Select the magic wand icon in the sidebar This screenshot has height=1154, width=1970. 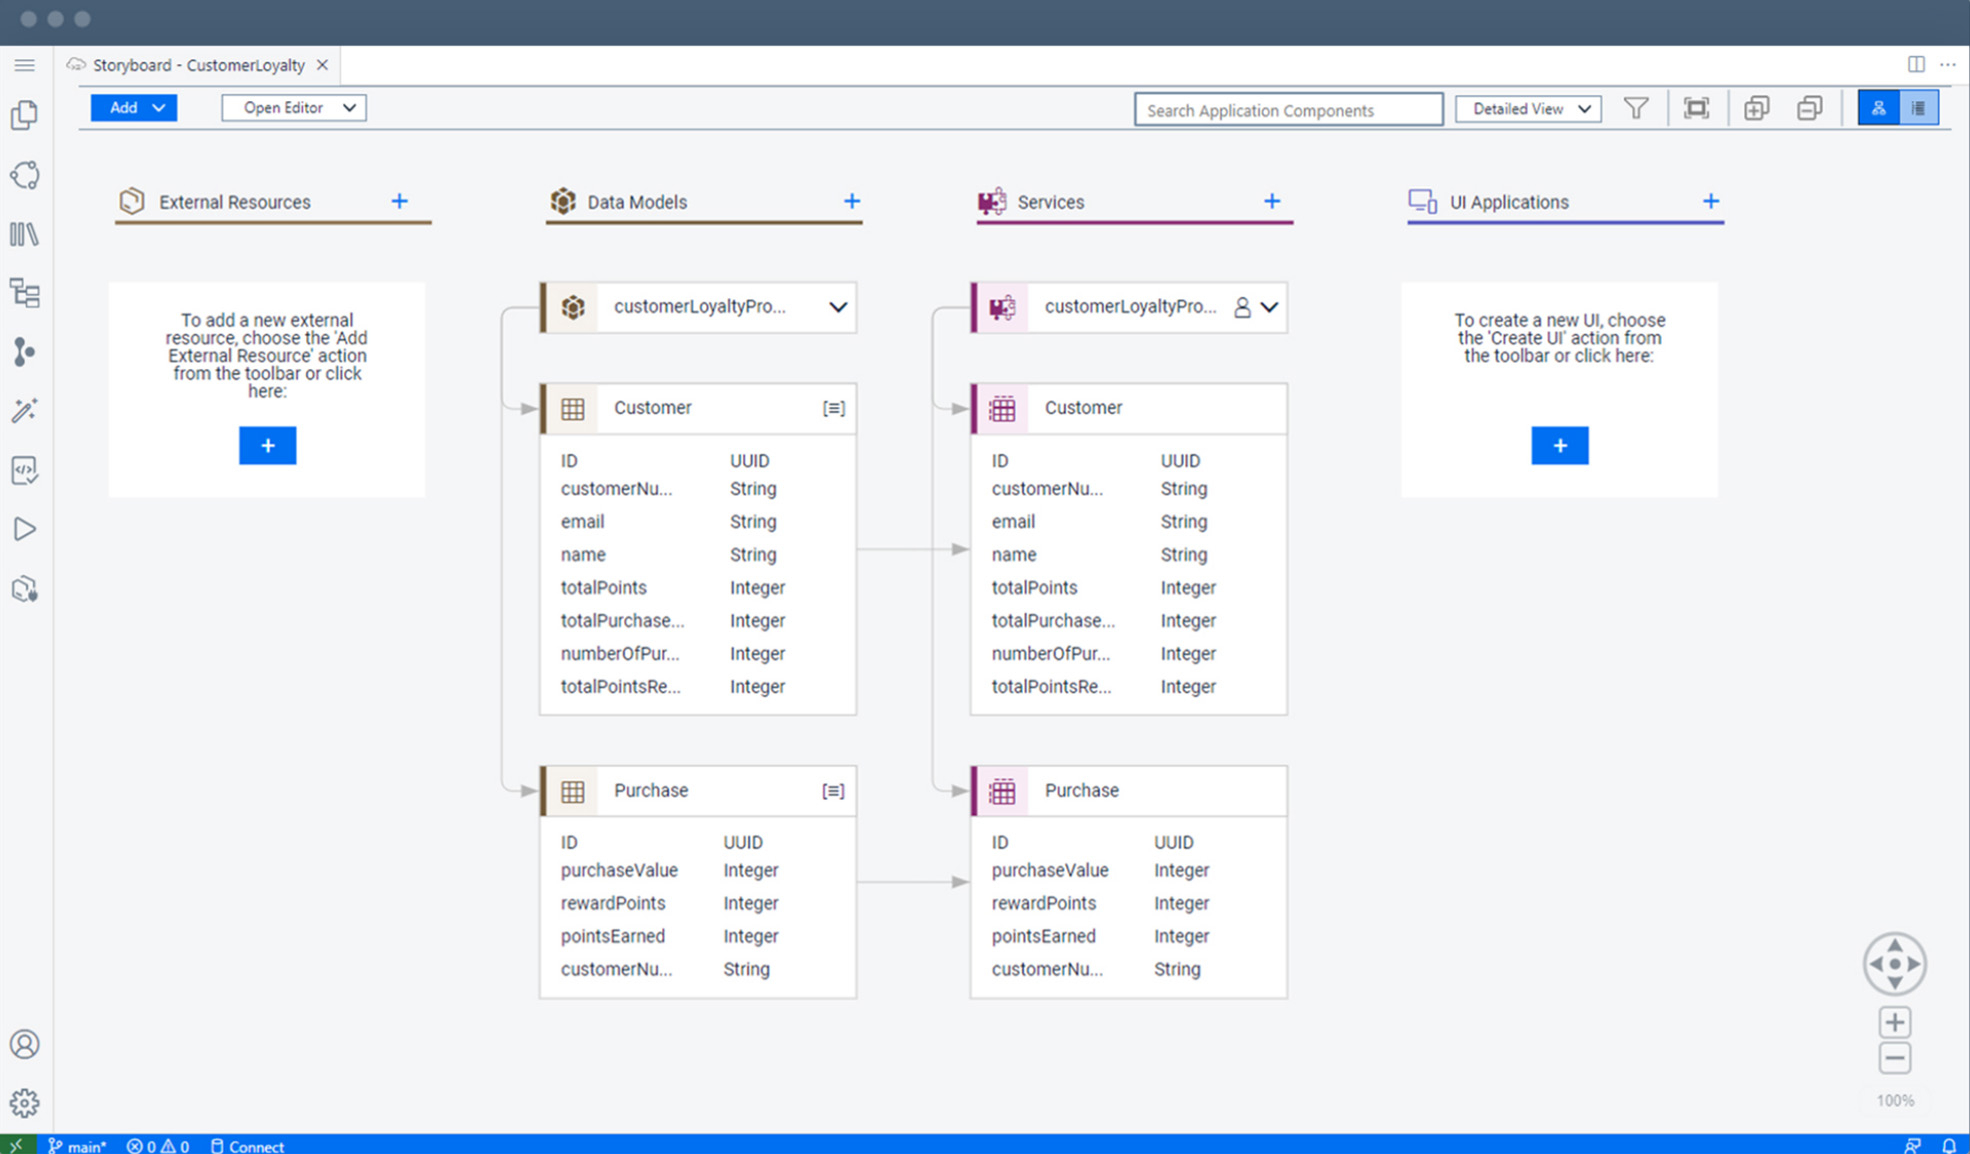click(x=24, y=410)
